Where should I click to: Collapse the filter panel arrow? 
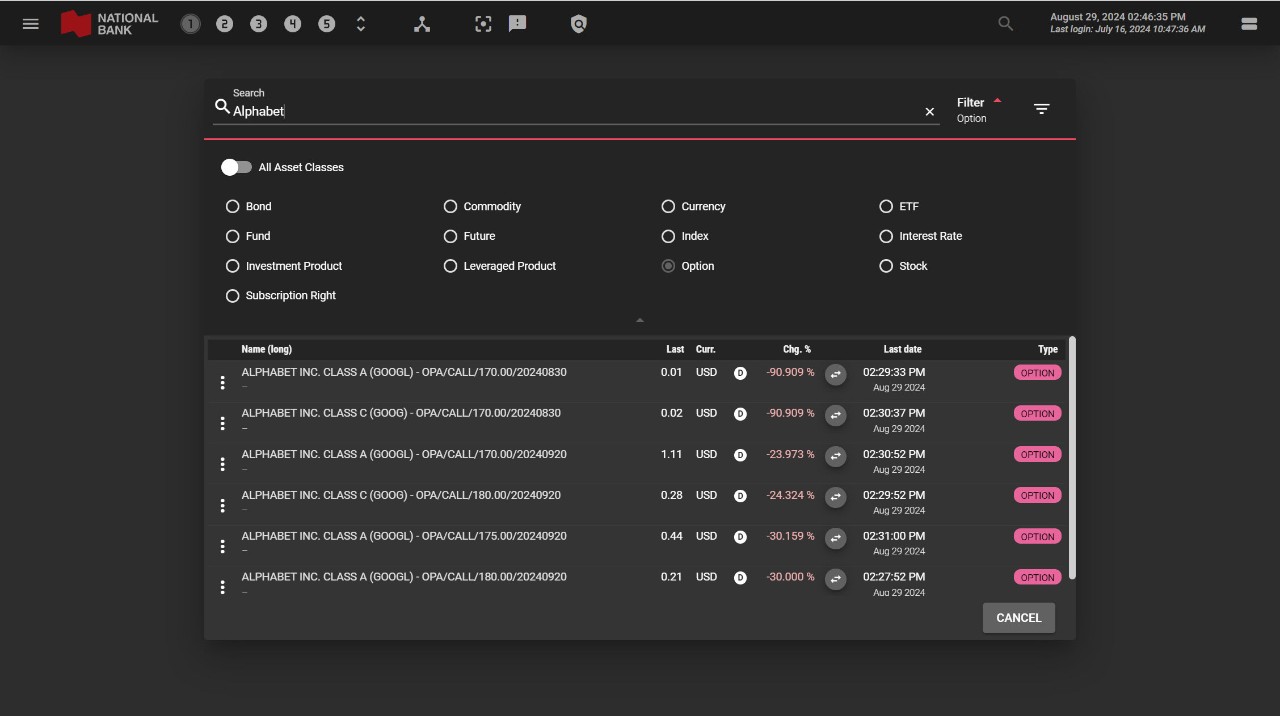(640, 320)
